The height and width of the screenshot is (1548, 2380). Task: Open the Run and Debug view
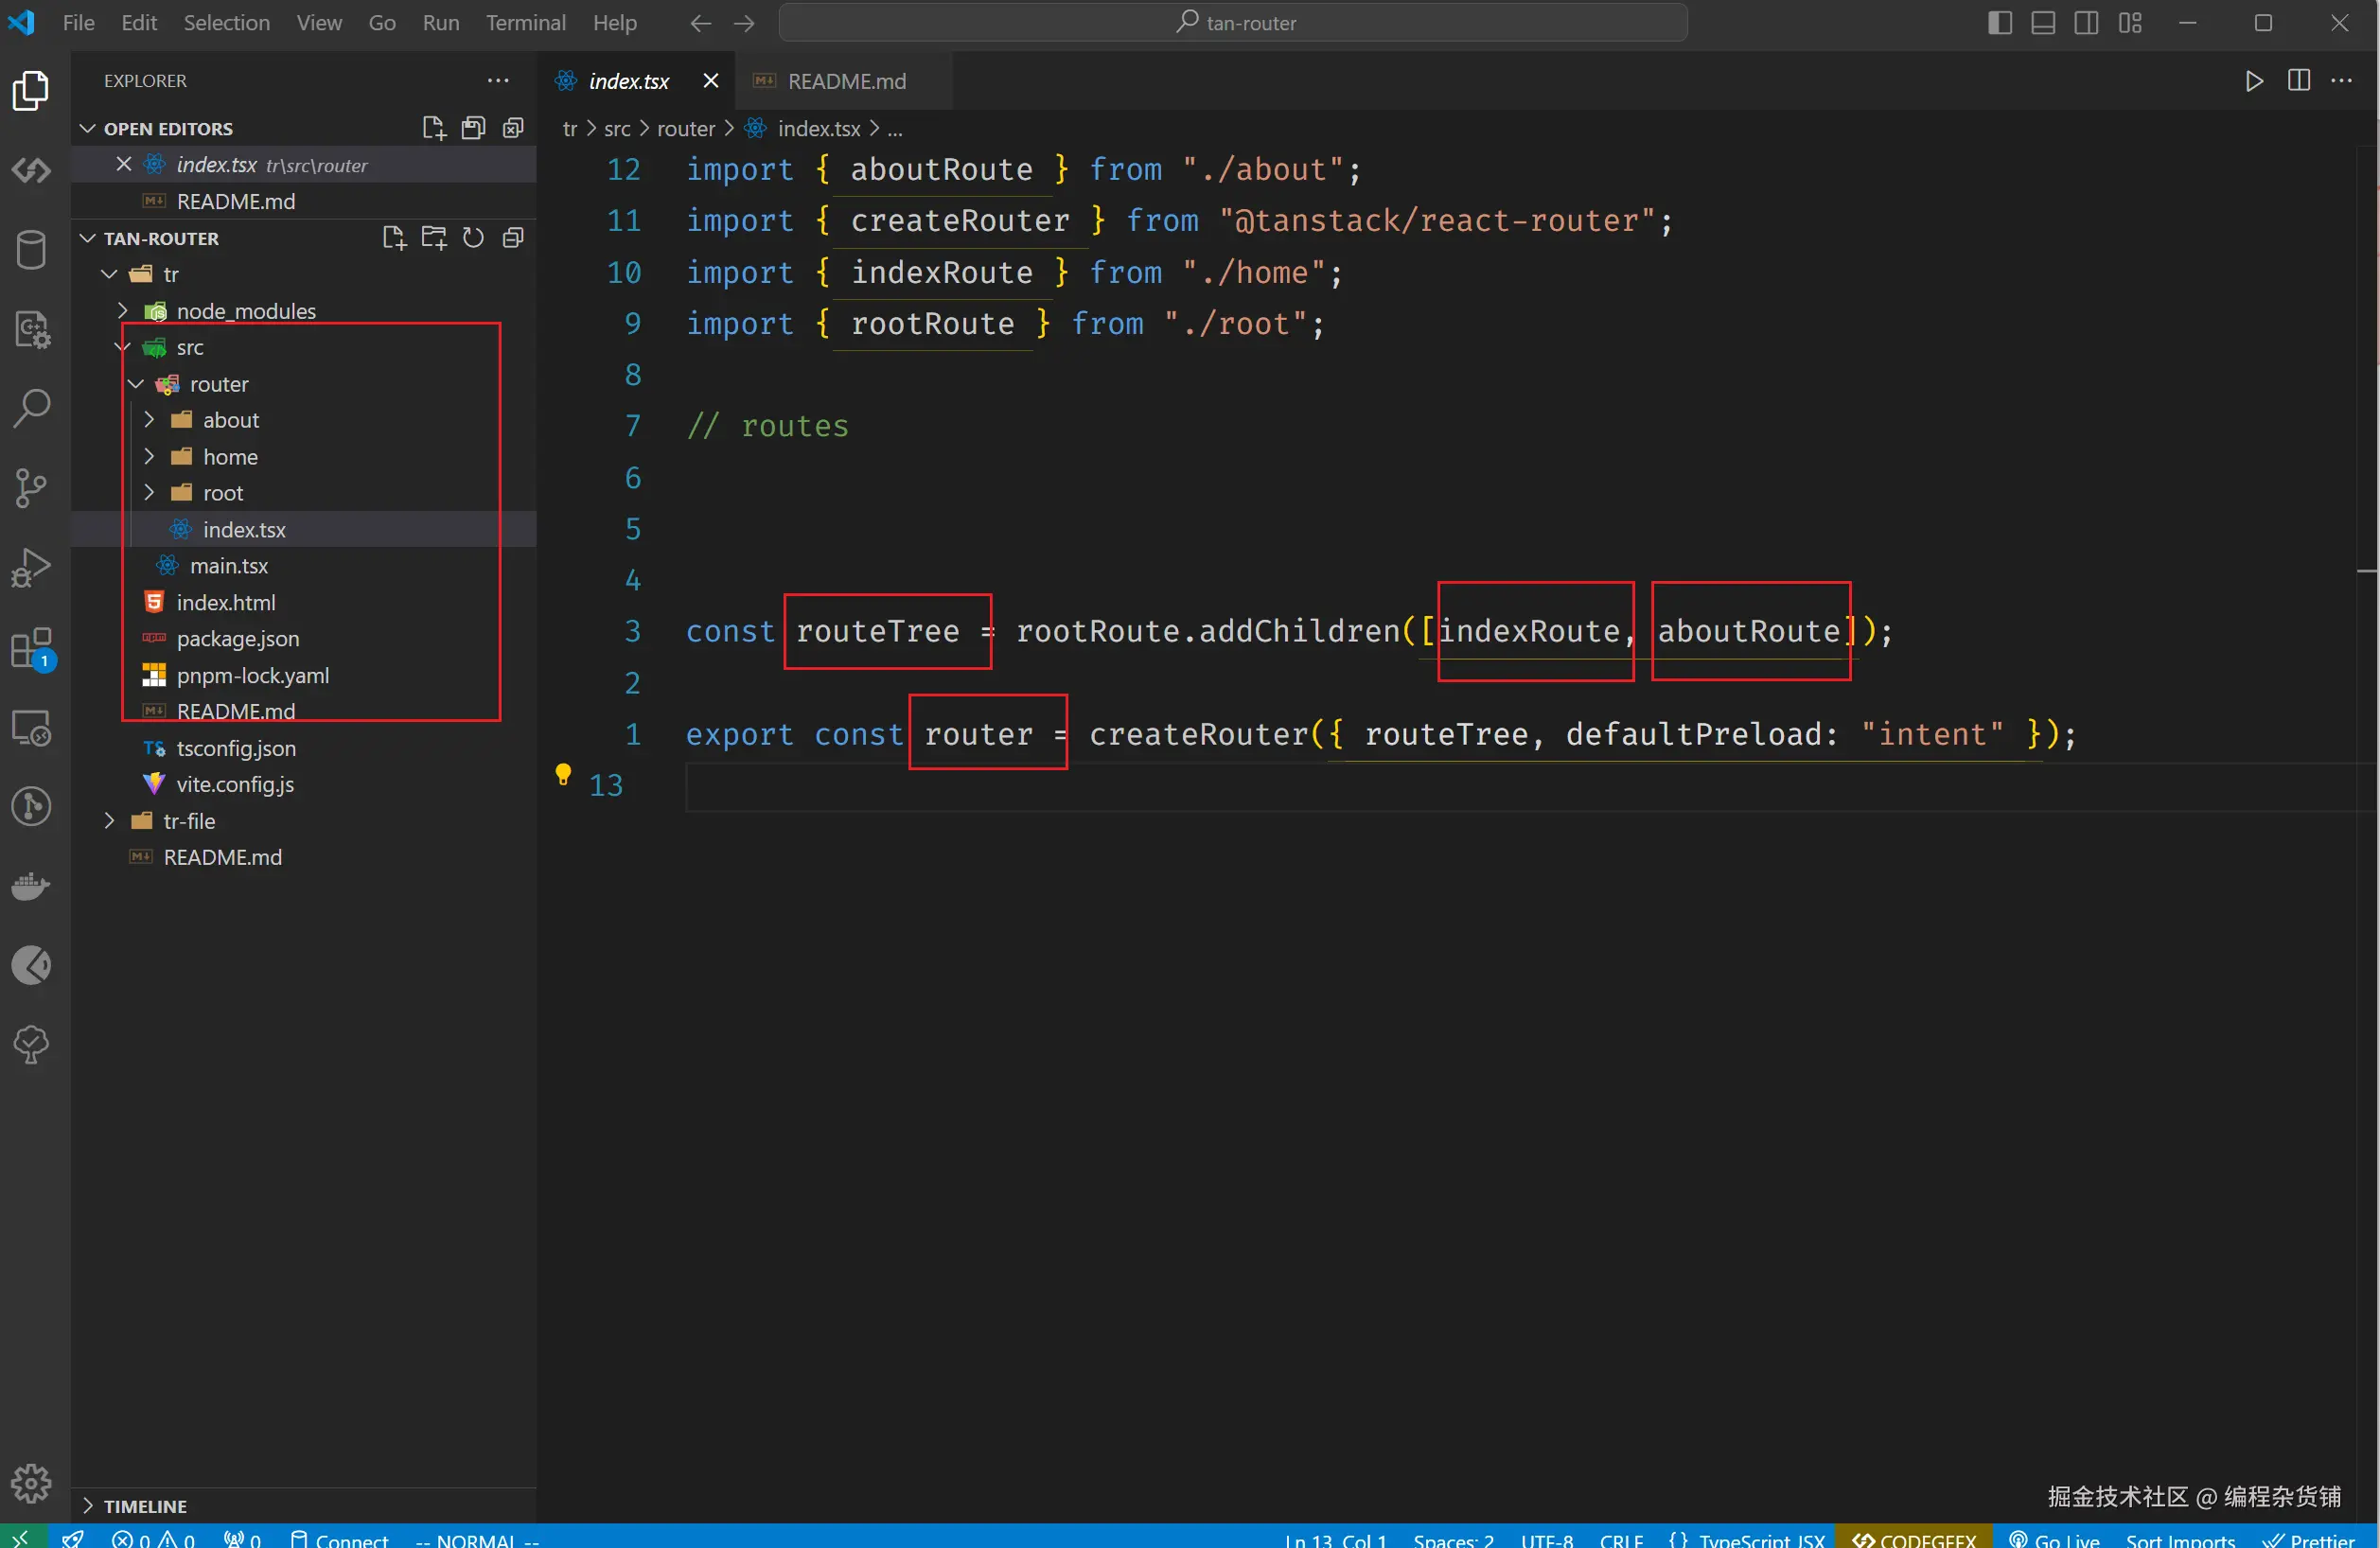[x=31, y=566]
